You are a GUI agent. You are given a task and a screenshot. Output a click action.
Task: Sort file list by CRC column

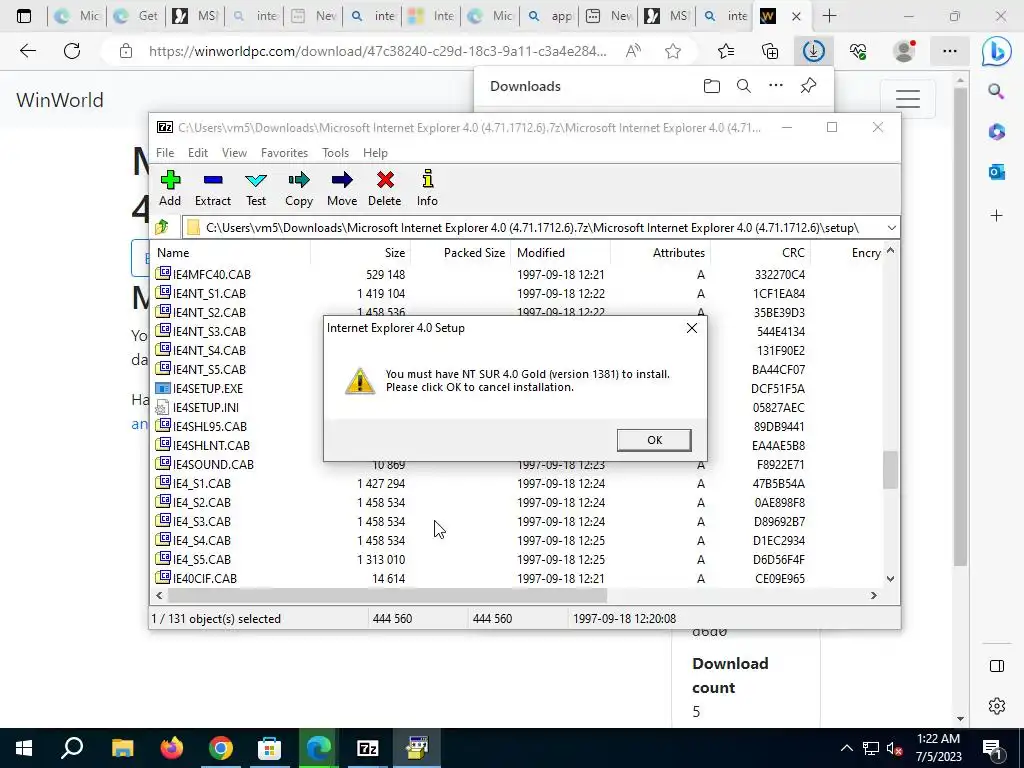760,253
